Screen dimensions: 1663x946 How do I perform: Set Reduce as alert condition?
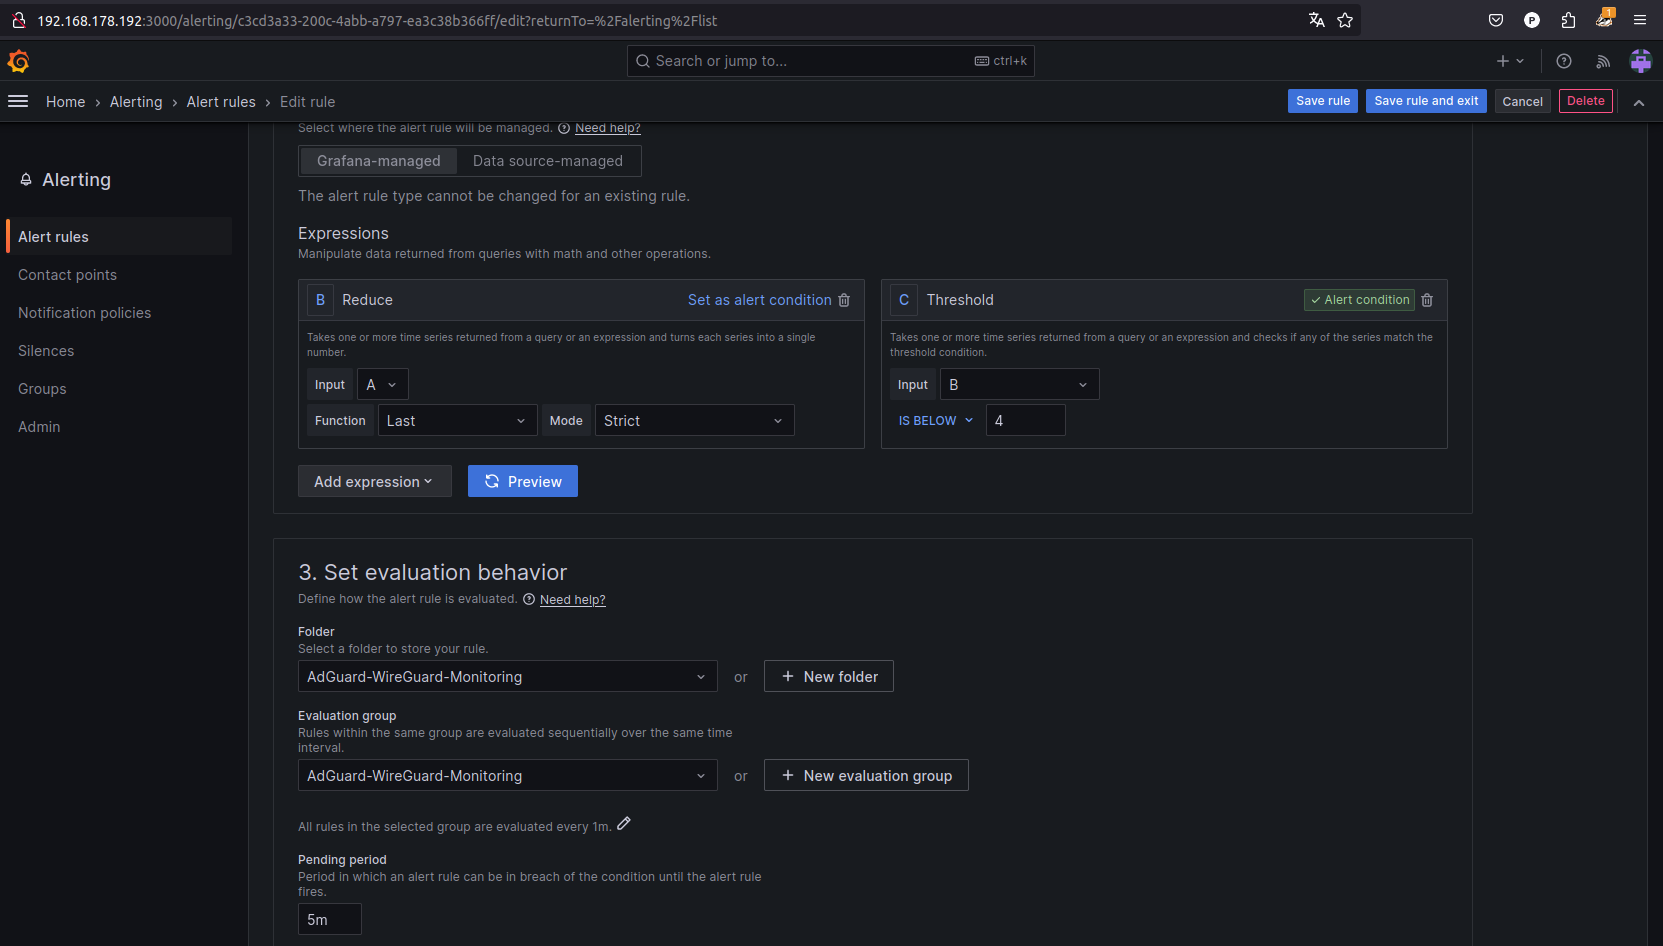pyautogui.click(x=759, y=300)
